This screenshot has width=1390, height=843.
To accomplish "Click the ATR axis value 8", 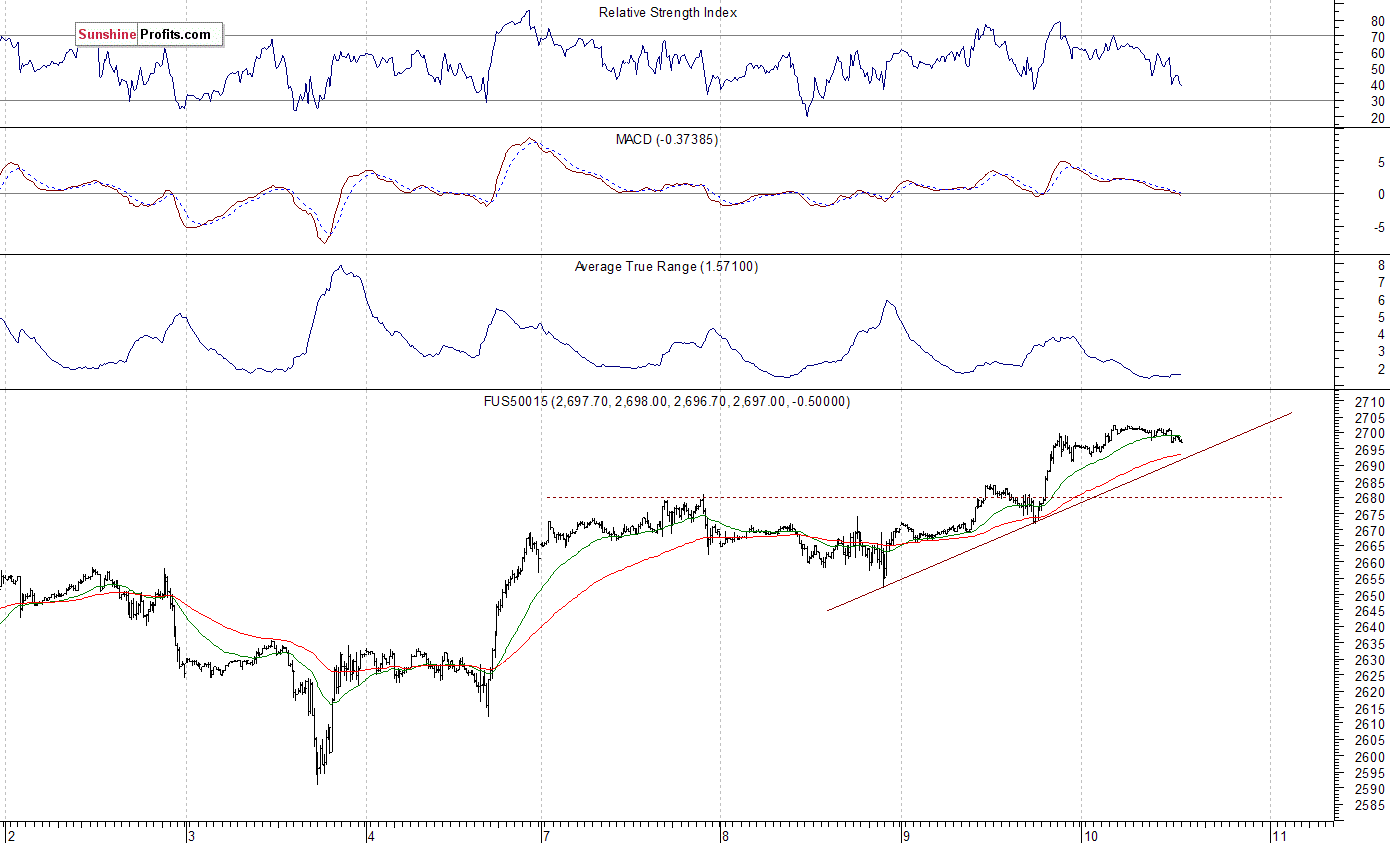I will [x=1381, y=265].
